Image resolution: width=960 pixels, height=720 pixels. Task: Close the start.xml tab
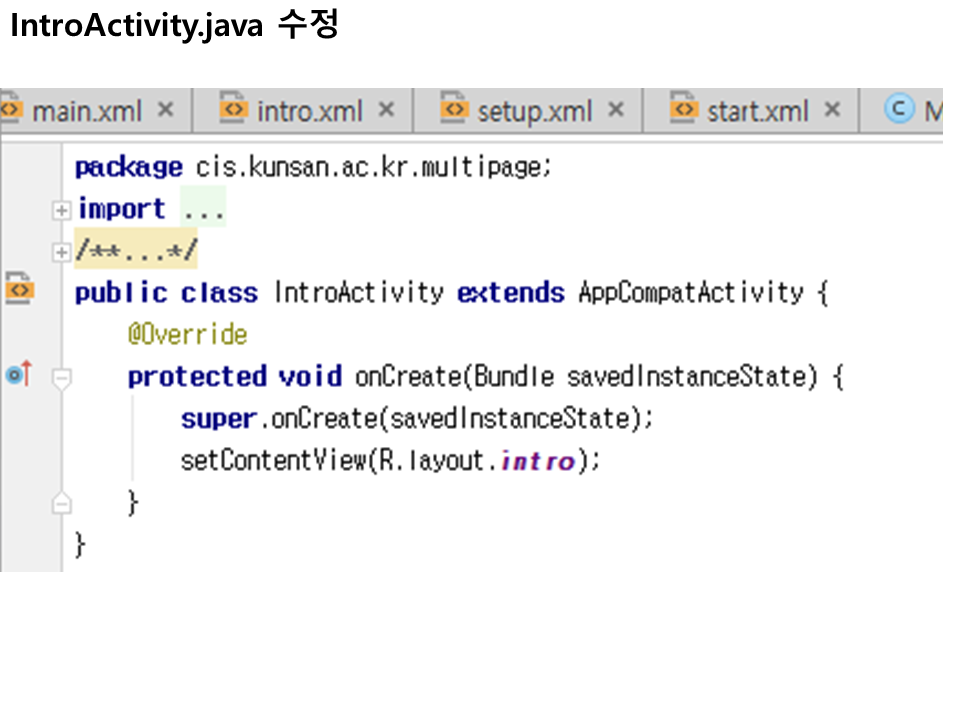coord(831,109)
